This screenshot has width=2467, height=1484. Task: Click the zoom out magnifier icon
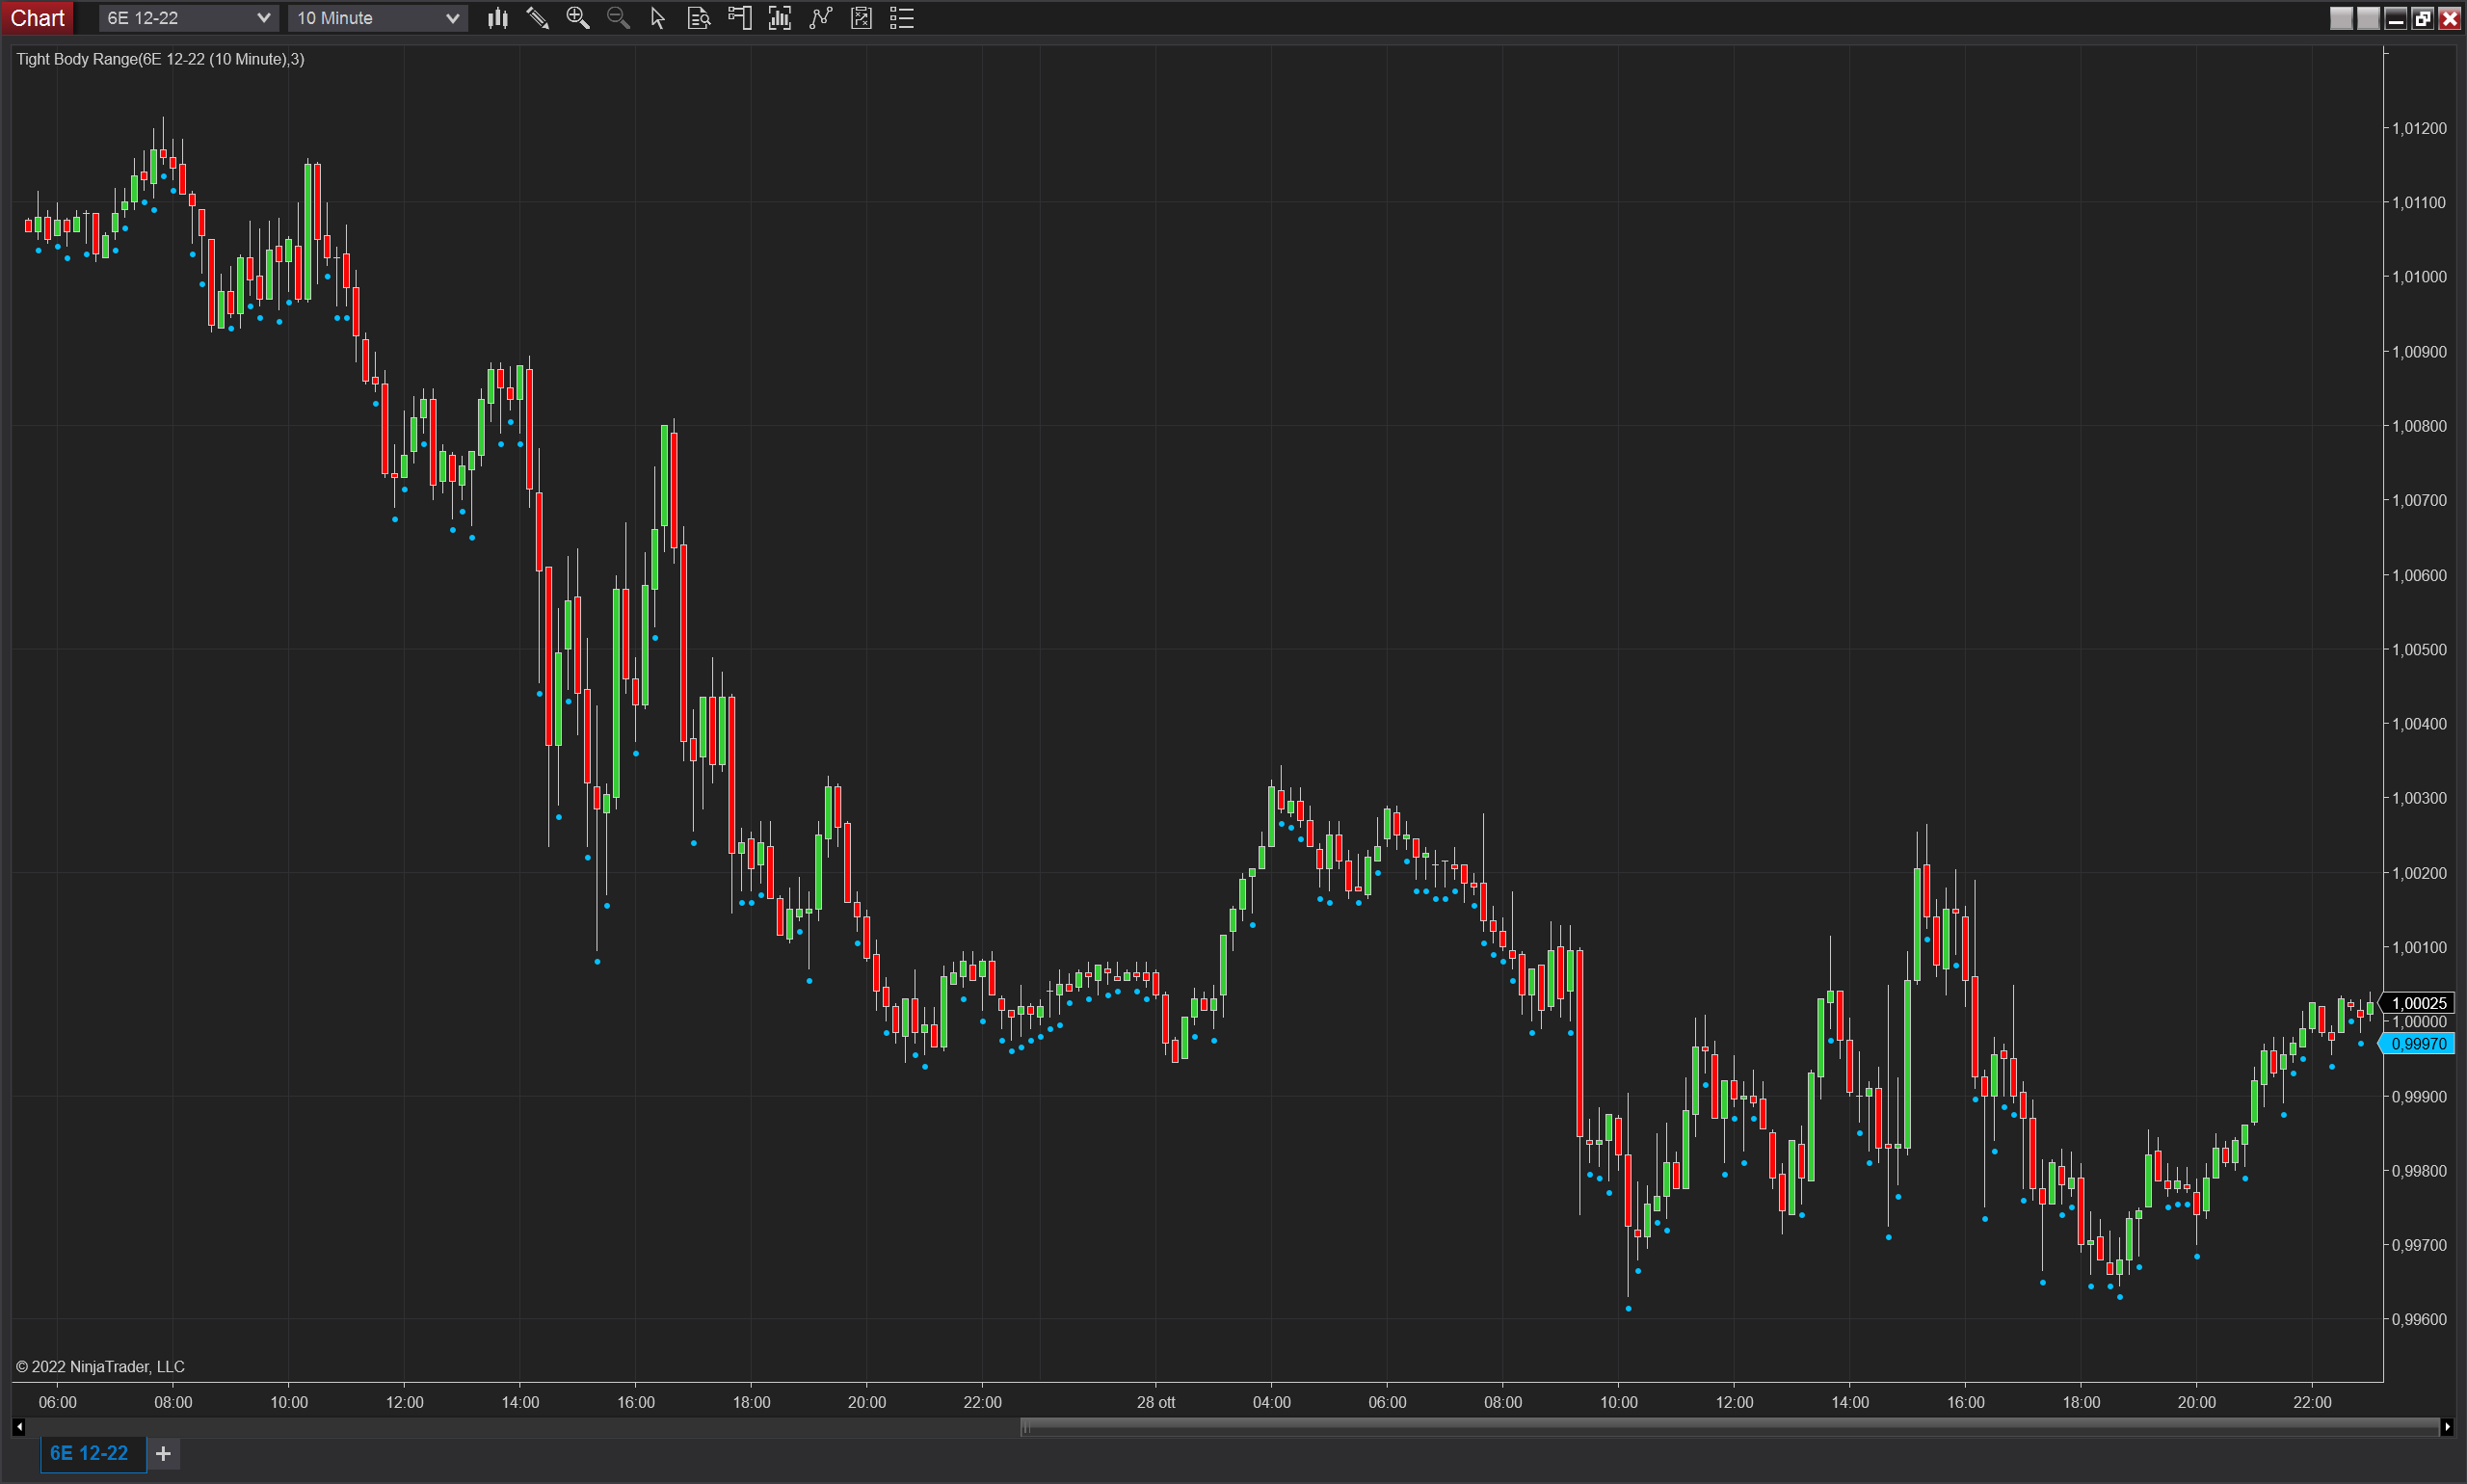click(x=618, y=18)
